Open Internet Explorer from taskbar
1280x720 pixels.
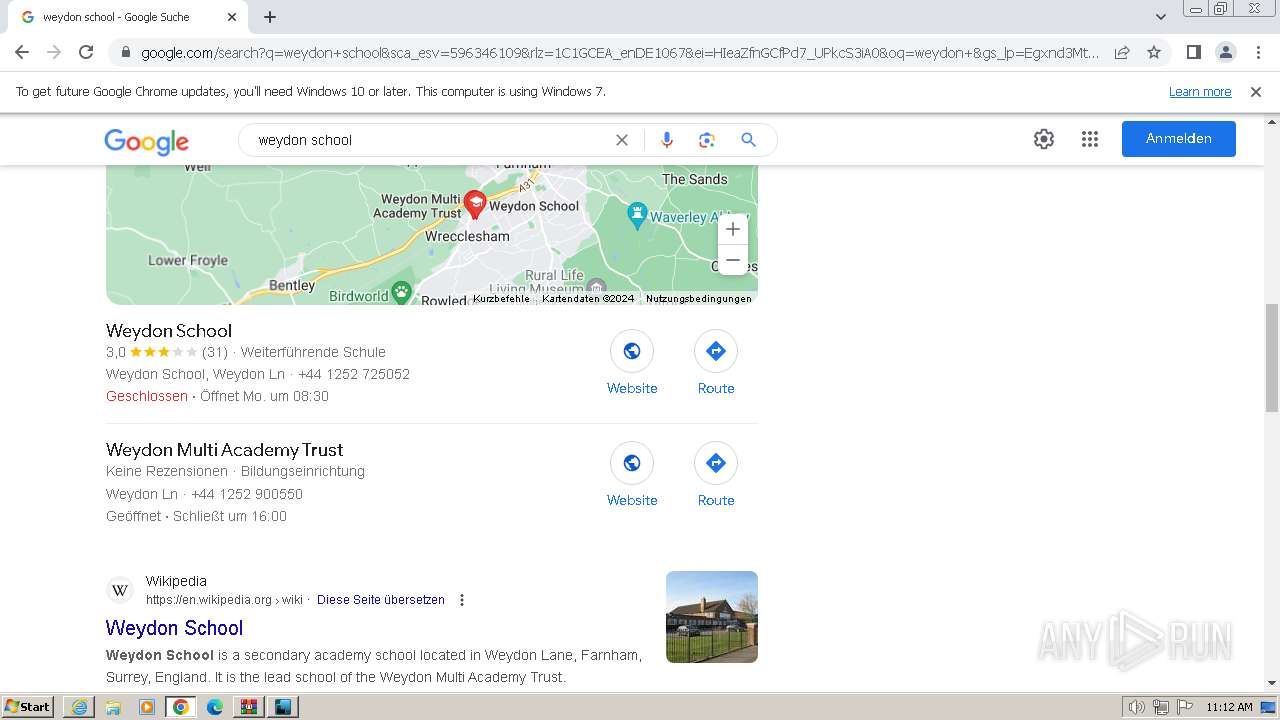79,707
